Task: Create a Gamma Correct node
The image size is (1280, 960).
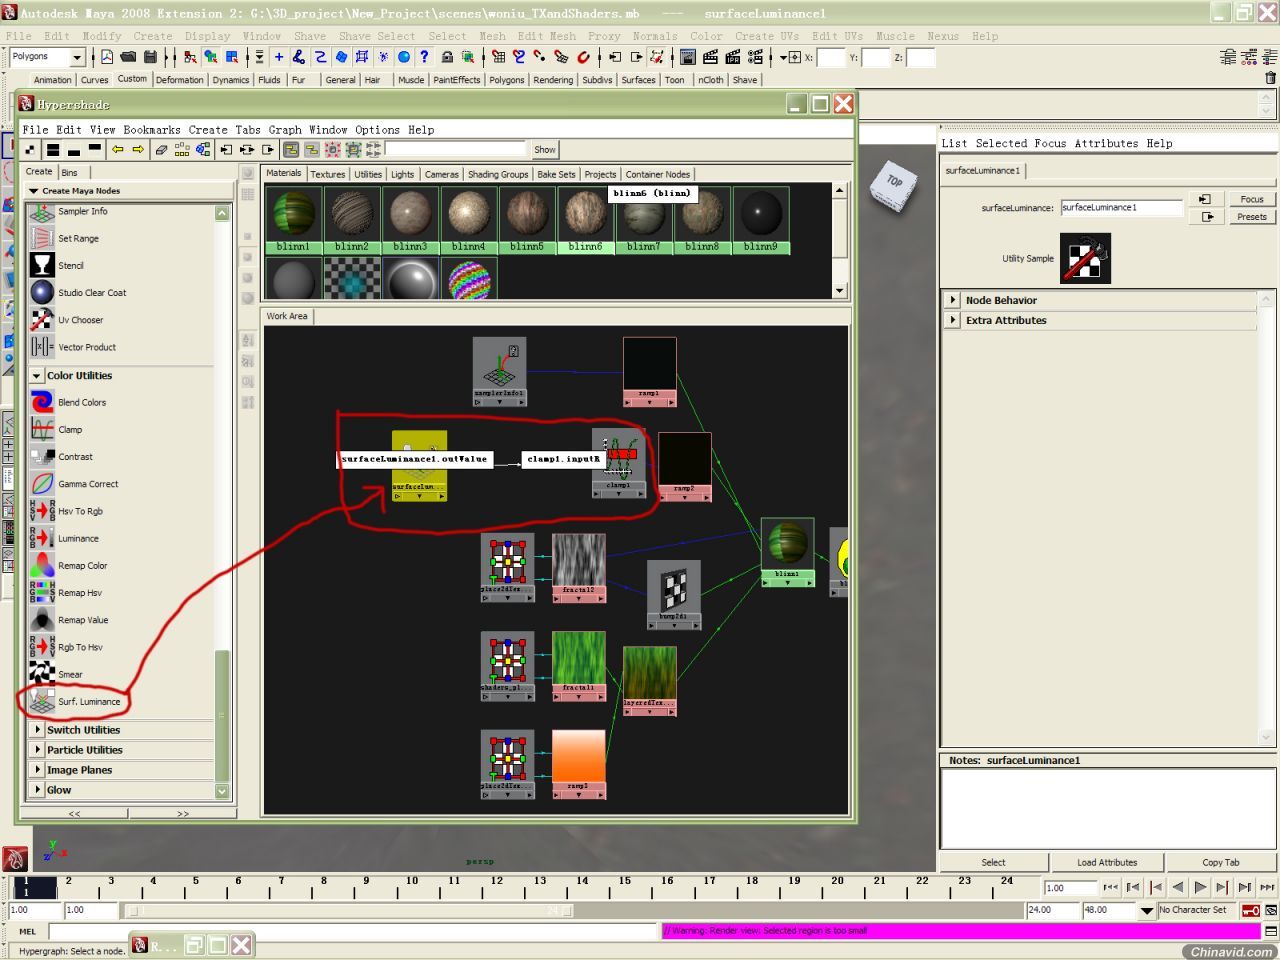Action: pos(75,484)
